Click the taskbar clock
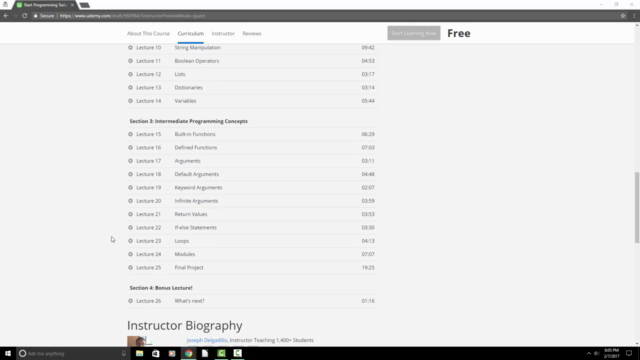This screenshot has height=360, width=640. click(611, 353)
